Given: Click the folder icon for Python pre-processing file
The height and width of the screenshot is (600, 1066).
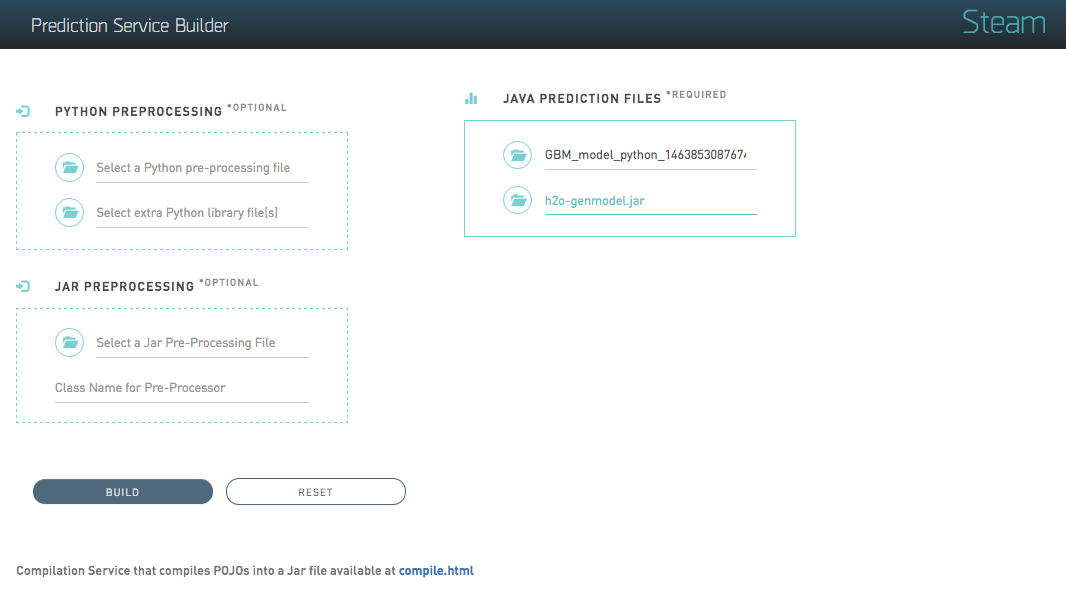Looking at the screenshot, I should tap(70, 168).
